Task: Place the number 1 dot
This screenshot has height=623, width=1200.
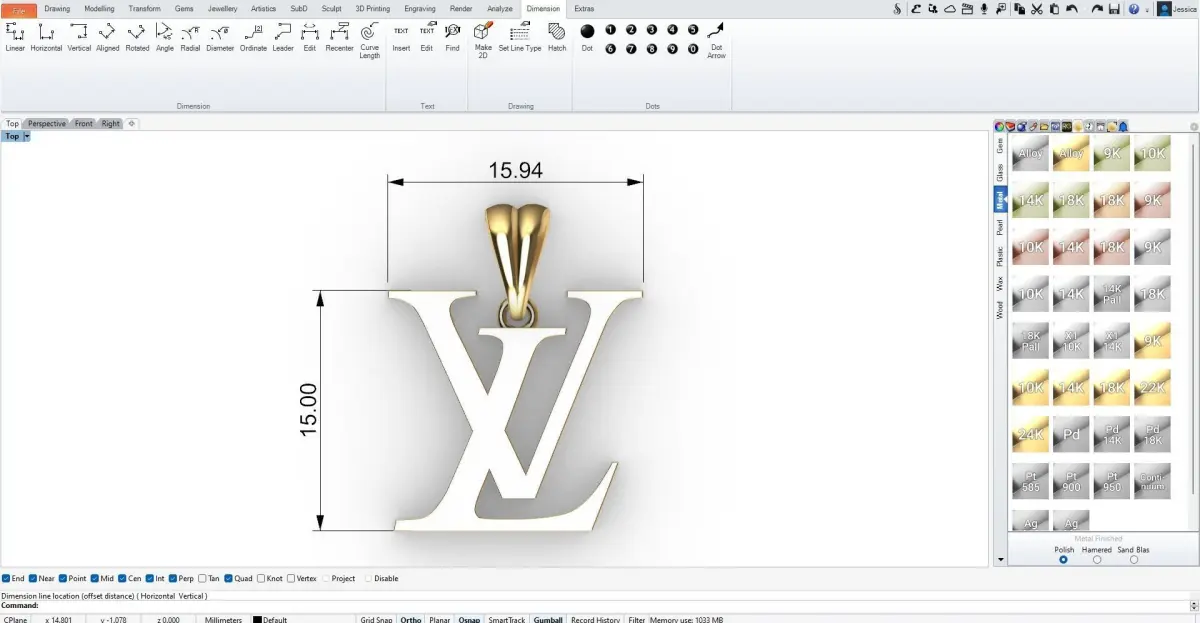Action: click(x=611, y=30)
